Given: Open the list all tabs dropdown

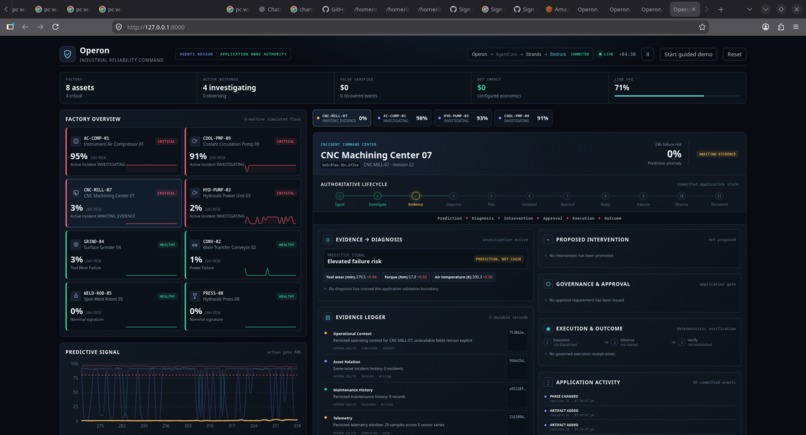Looking at the screenshot, I should tap(749, 9).
